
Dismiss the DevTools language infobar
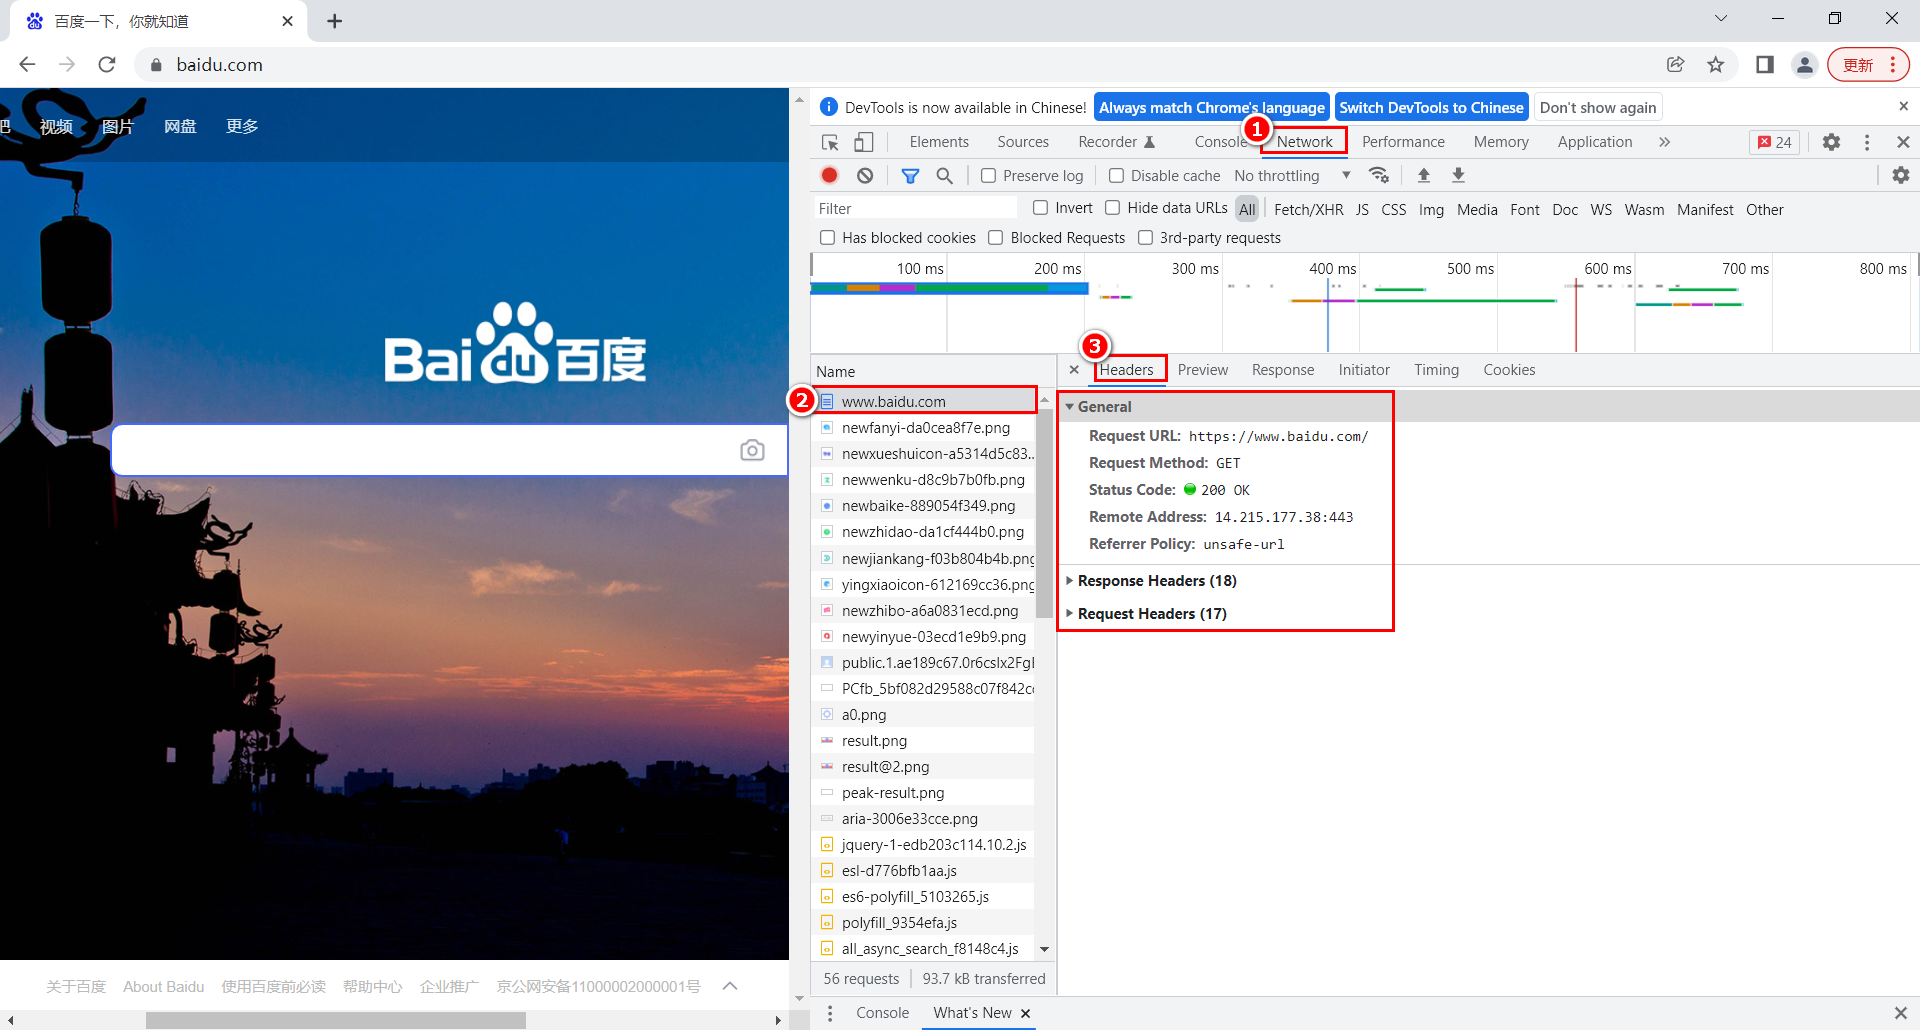pyautogui.click(x=1903, y=106)
